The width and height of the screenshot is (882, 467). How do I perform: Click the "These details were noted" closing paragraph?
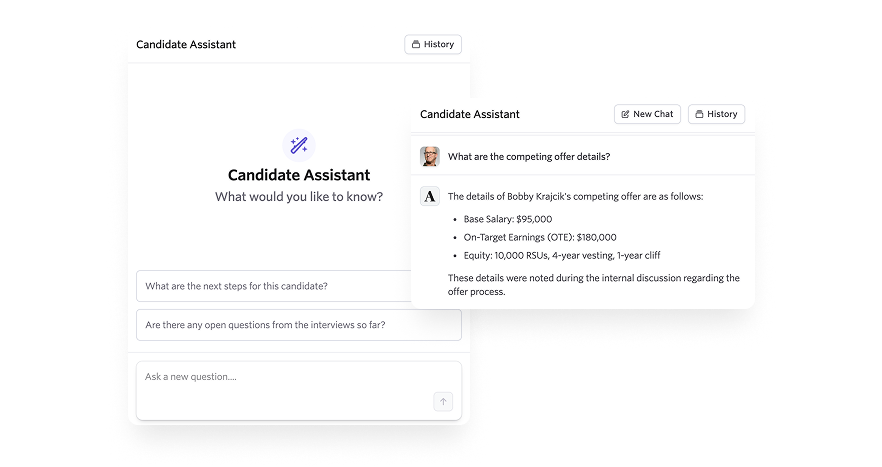(x=593, y=285)
